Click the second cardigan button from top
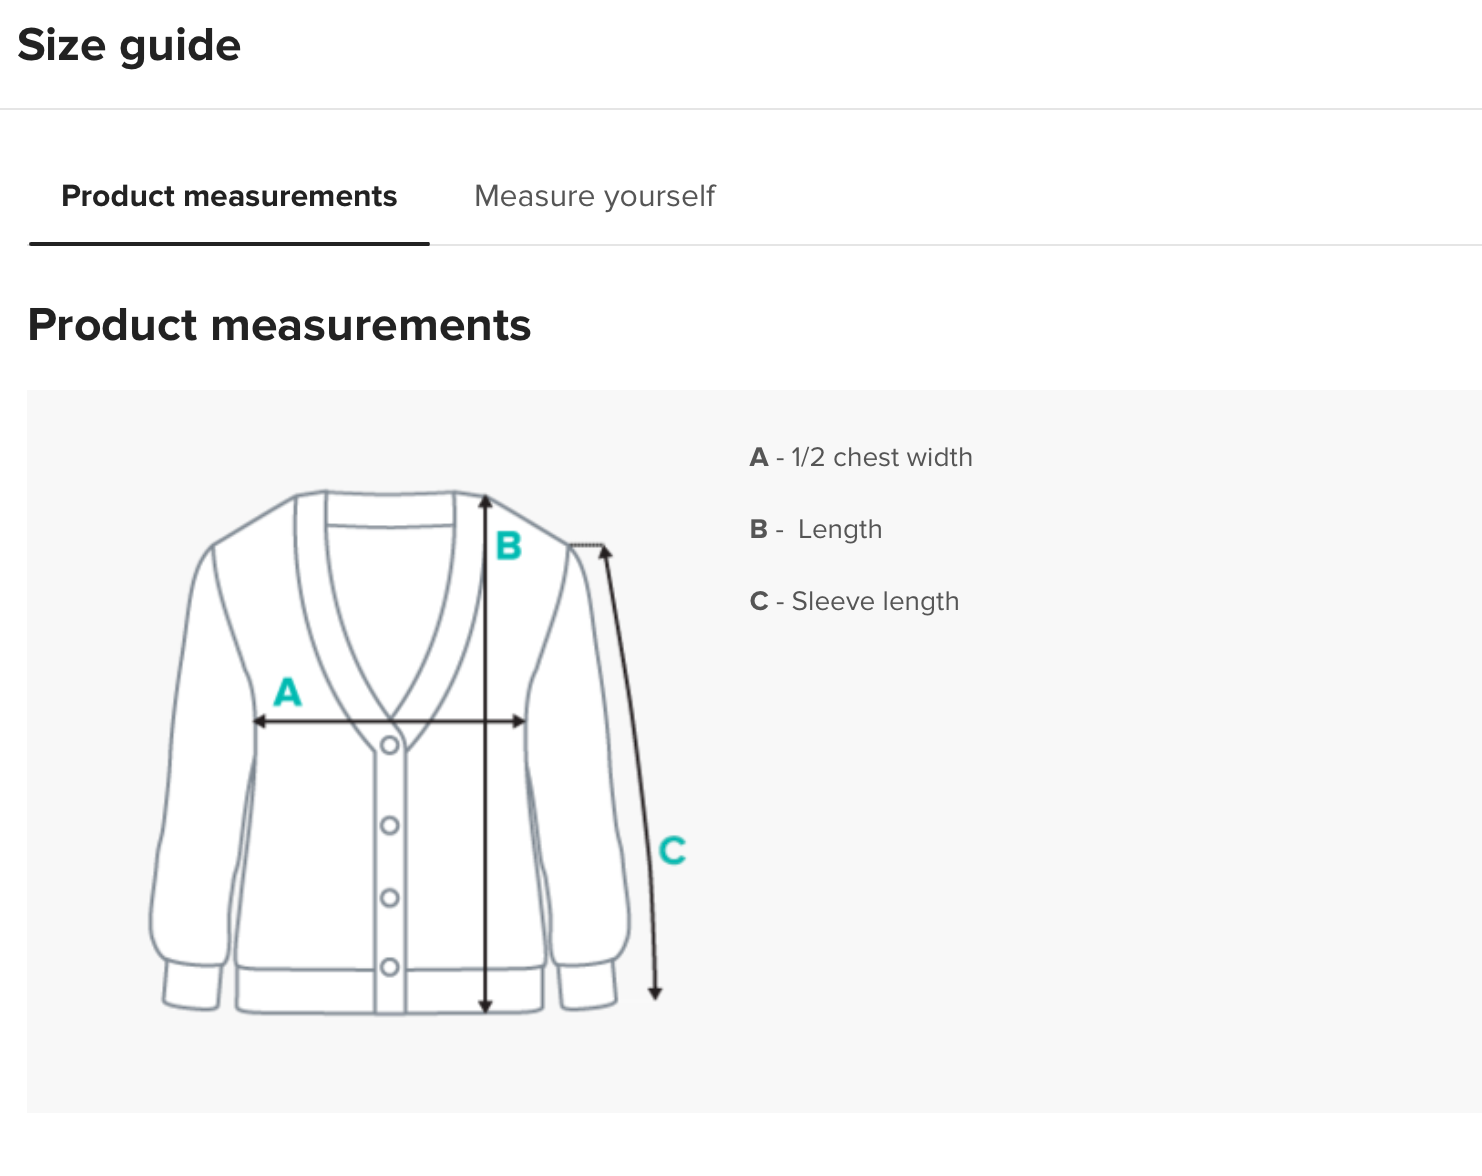This screenshot has width=1482, height=1176. click(390, 825)
